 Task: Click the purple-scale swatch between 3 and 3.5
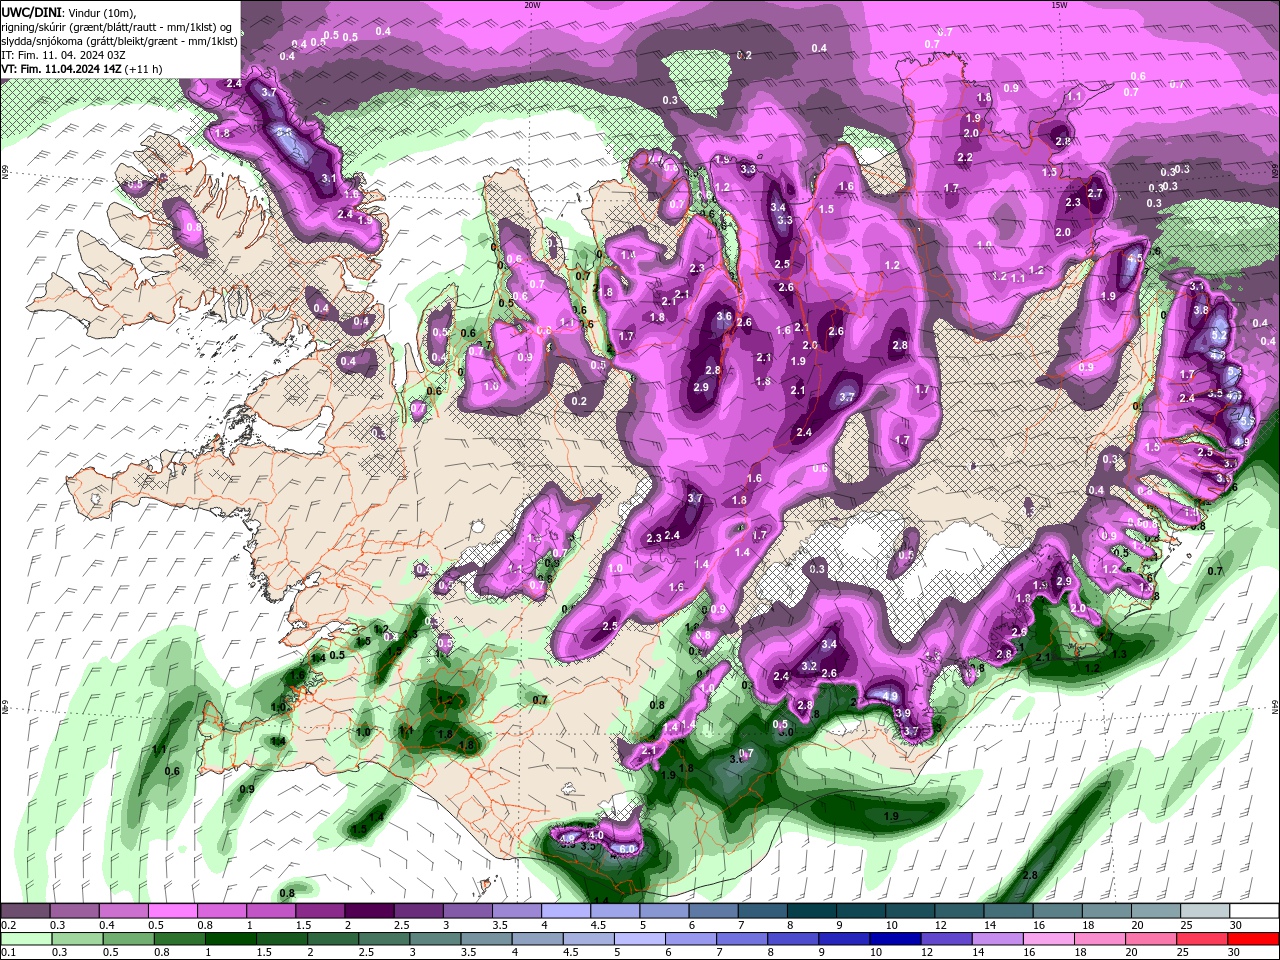467,911
